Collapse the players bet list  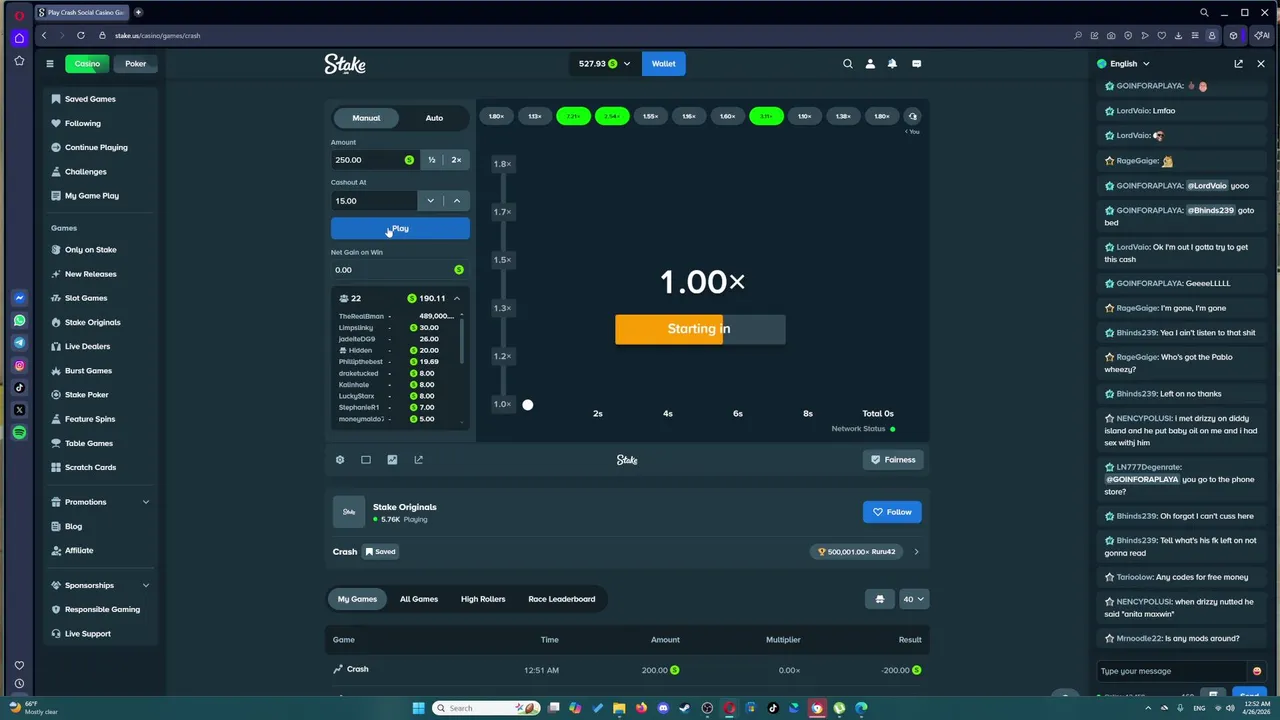(457, 298)
